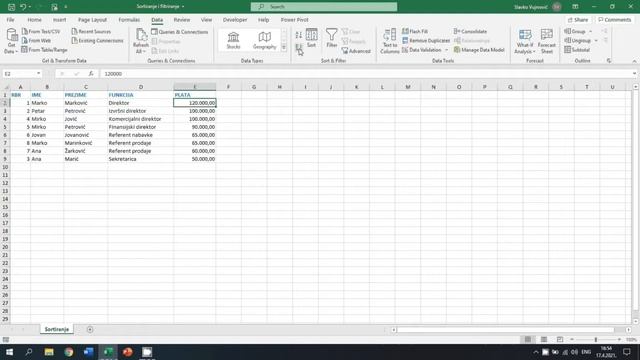Open Queries & Connections pane
640x360 pixels.
180,32
